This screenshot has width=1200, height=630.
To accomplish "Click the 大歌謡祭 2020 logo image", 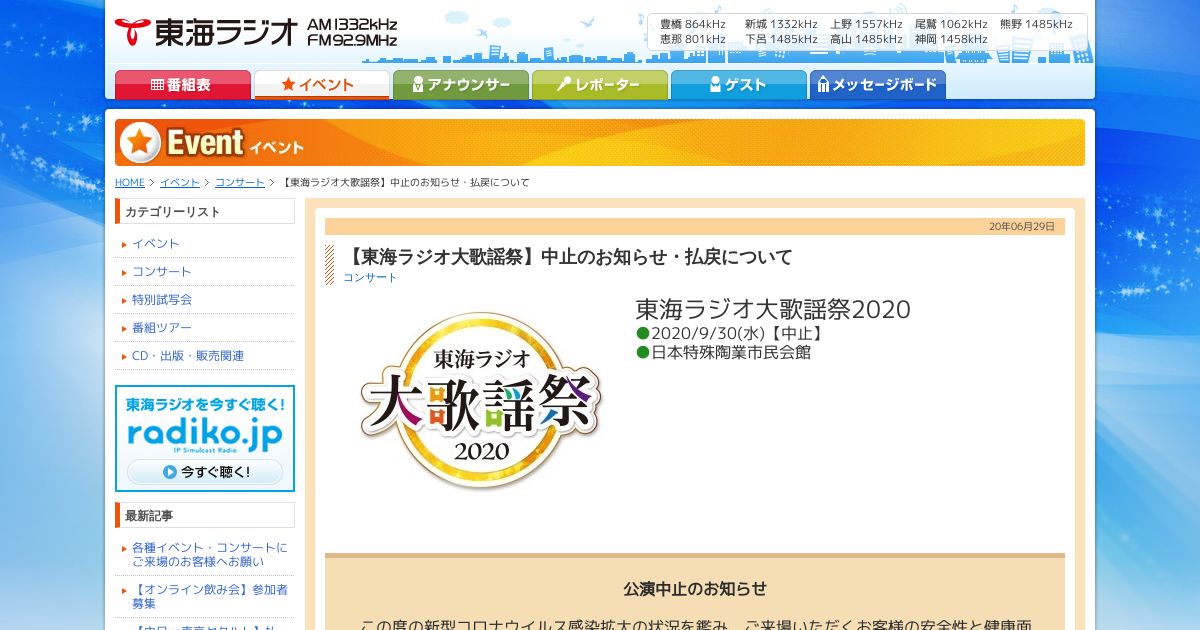I will (x=481, y=401).
